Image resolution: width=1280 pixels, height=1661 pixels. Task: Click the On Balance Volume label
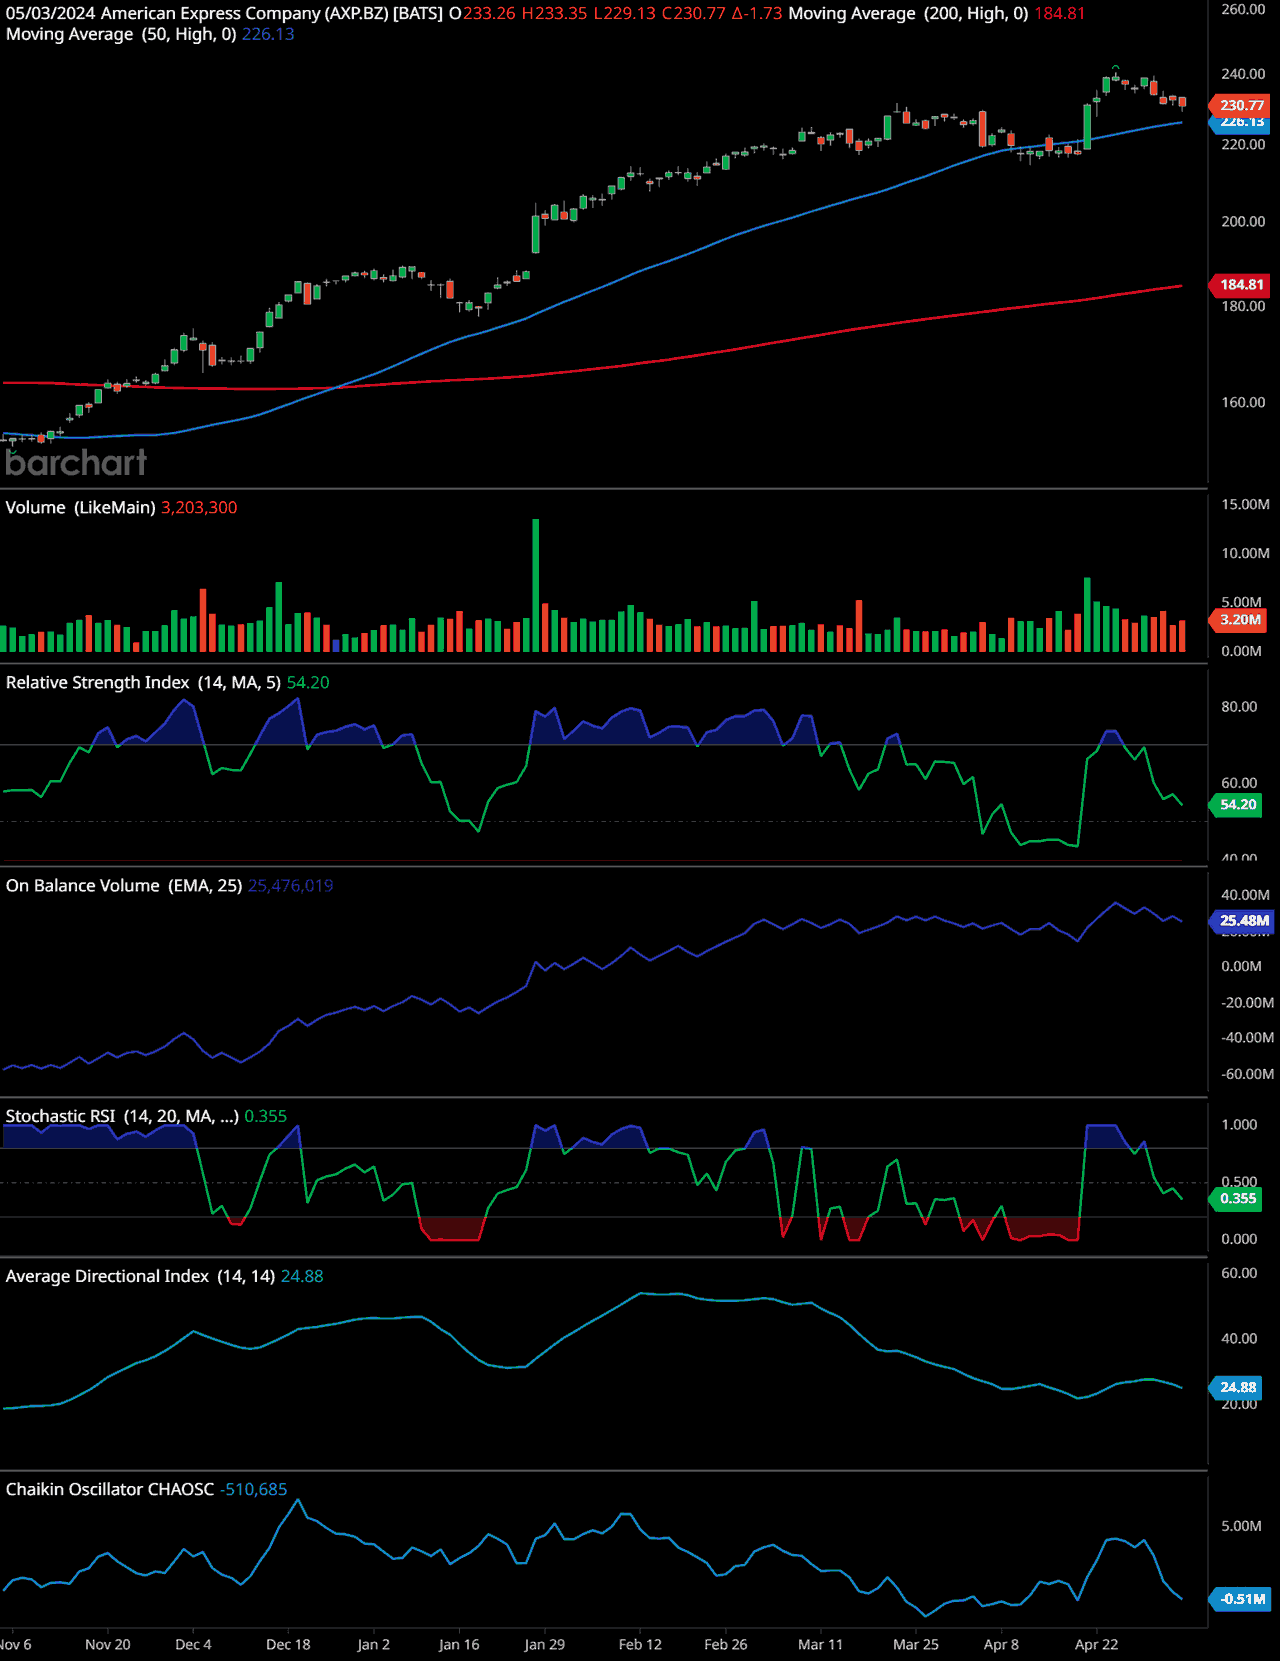pyautogui.click(x=124, y=886)
